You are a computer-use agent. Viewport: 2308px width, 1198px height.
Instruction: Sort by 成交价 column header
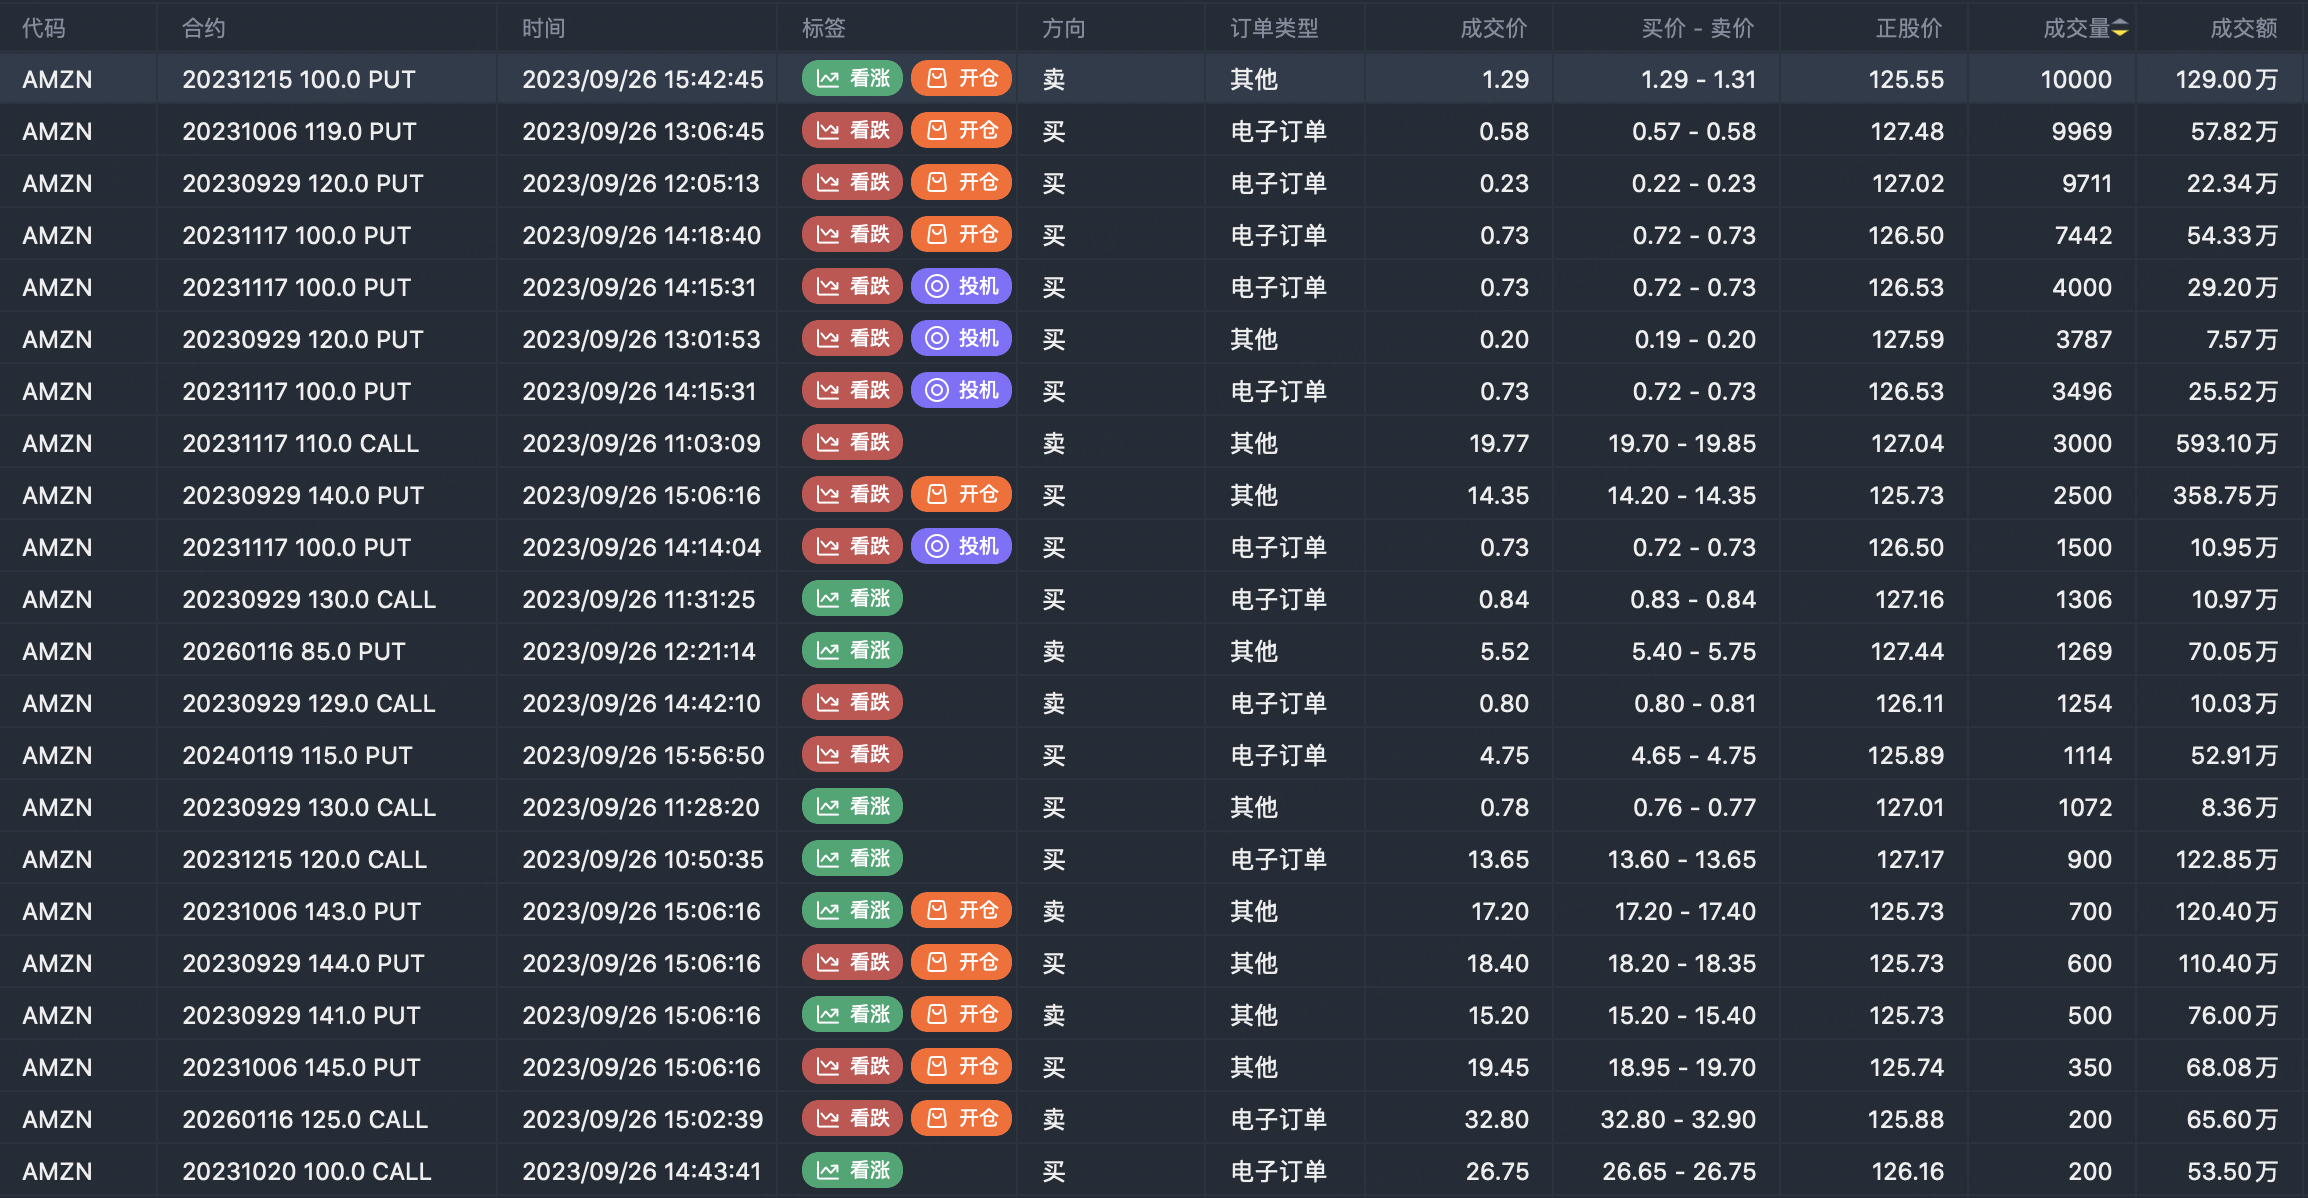click(x=1494, y=28)
